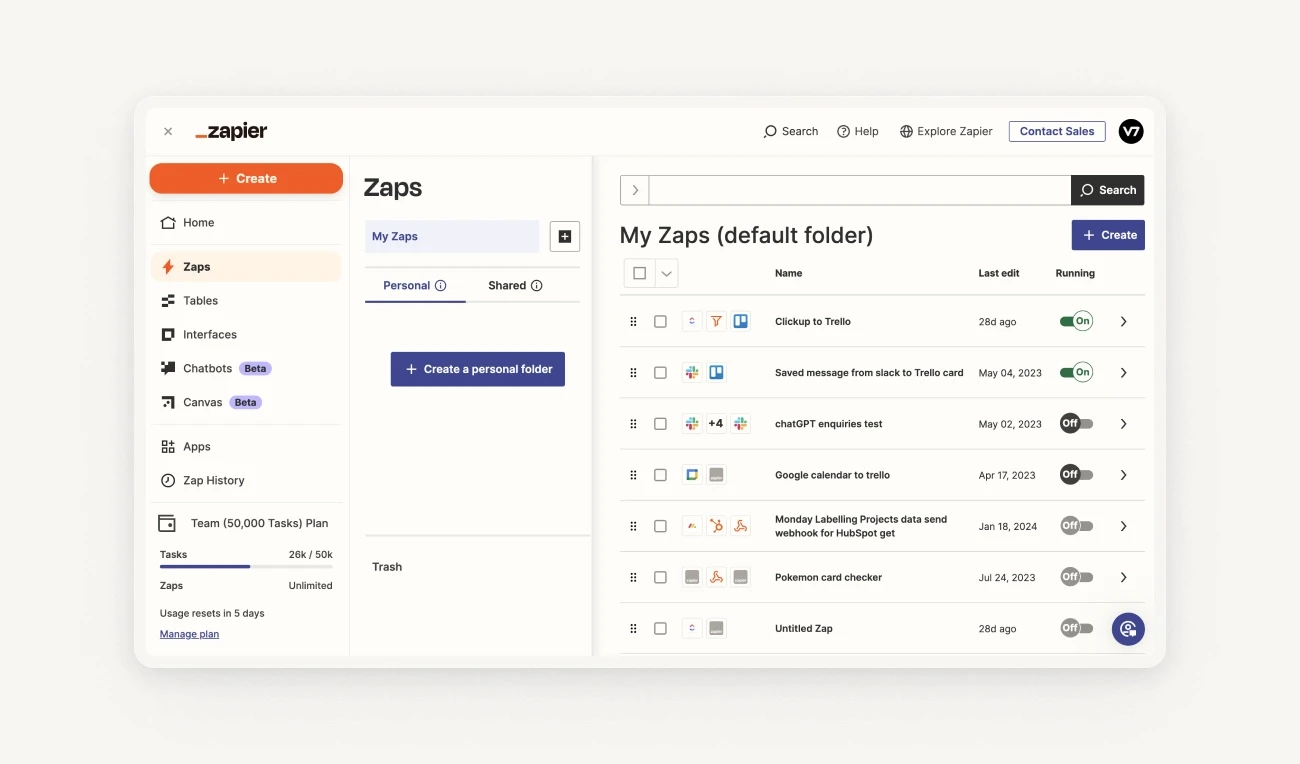Click the dark Search button
The image size is (1300, 764).
coord(1108,190)
